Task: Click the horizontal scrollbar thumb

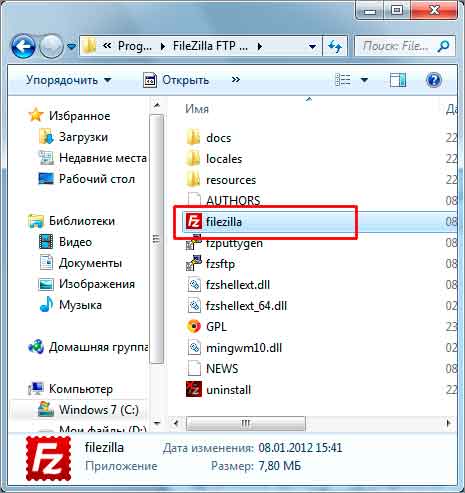Action: tap(246, 424)
